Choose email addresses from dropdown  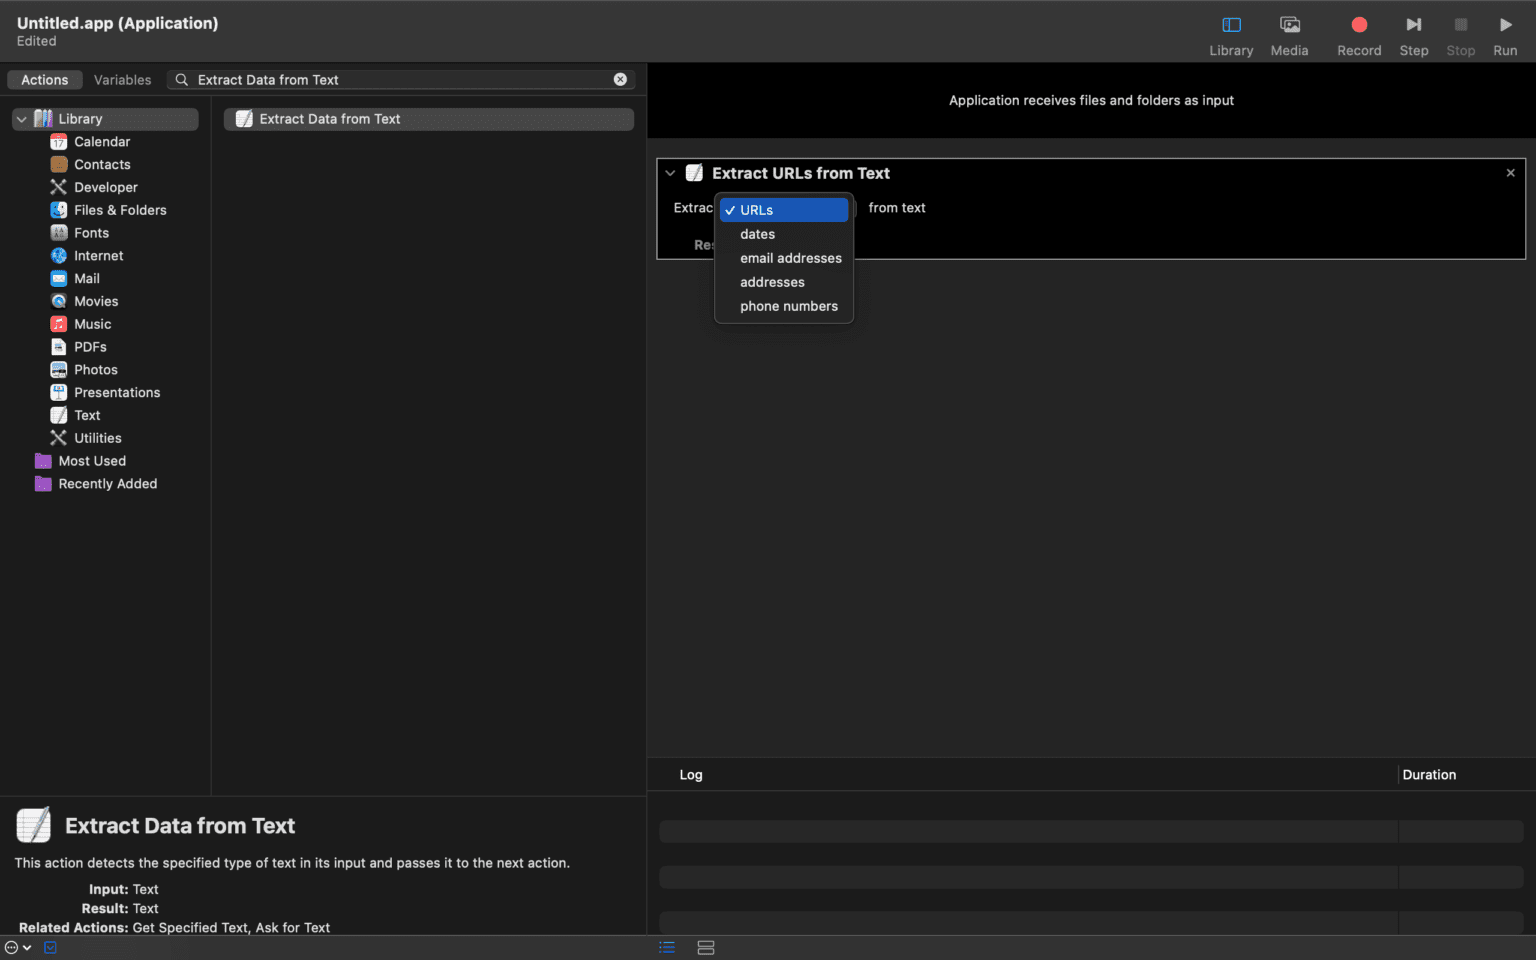pos(790,258)
